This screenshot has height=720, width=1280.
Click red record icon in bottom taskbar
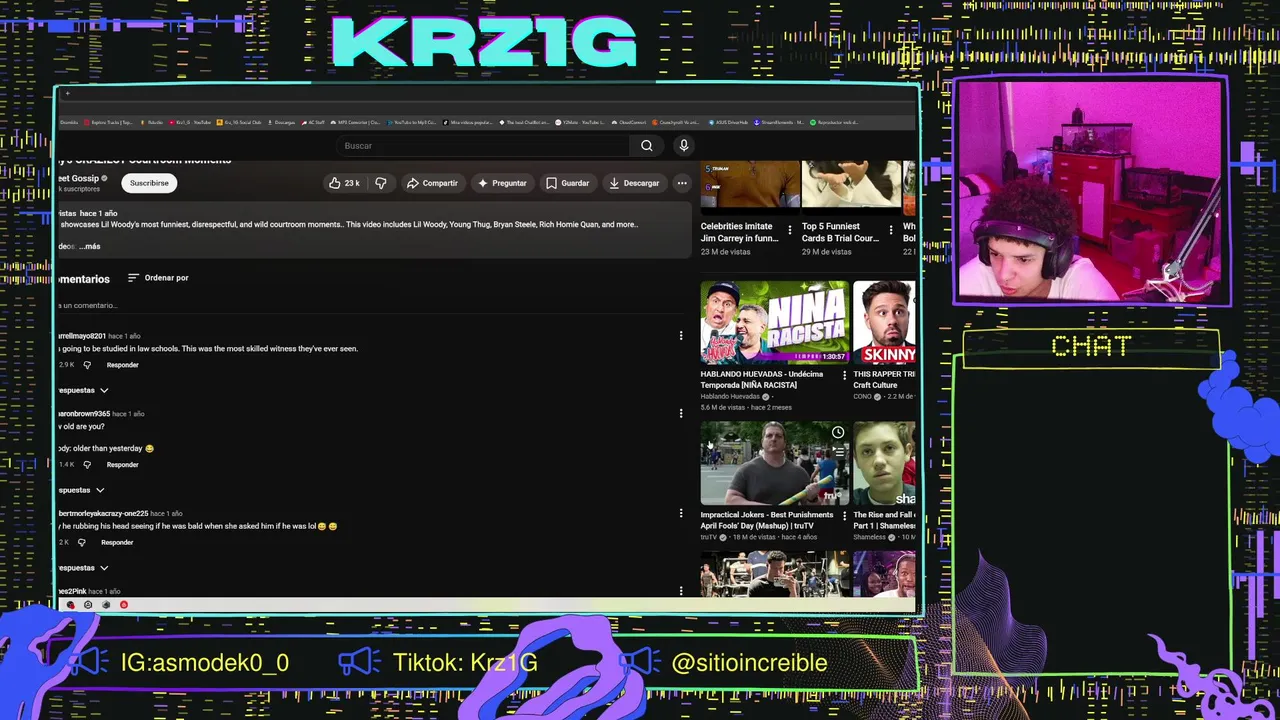point(124,604)
